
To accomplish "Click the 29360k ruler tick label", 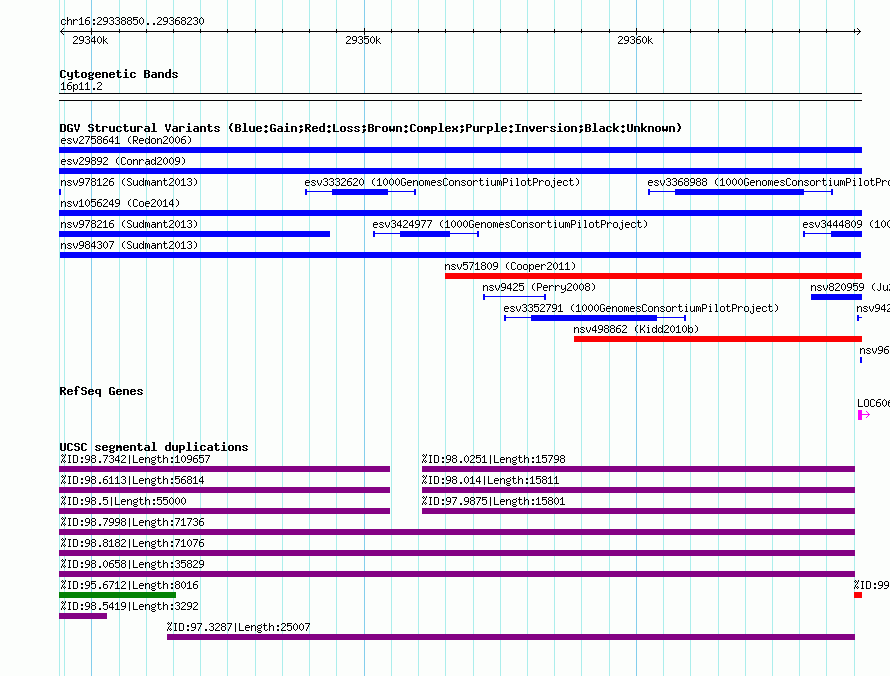I will click(635, 40).
